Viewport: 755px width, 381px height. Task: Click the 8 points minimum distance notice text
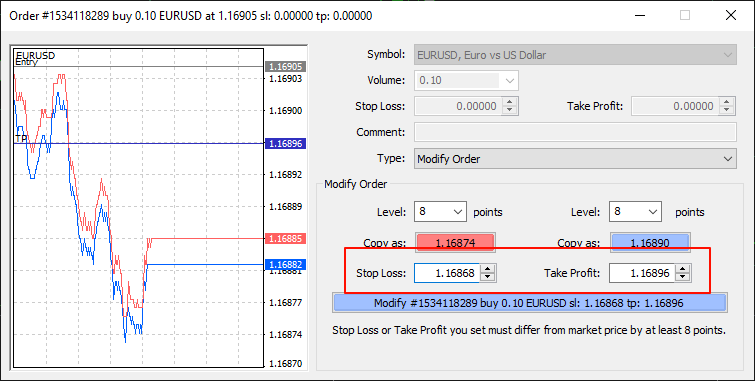click(529, 330)
